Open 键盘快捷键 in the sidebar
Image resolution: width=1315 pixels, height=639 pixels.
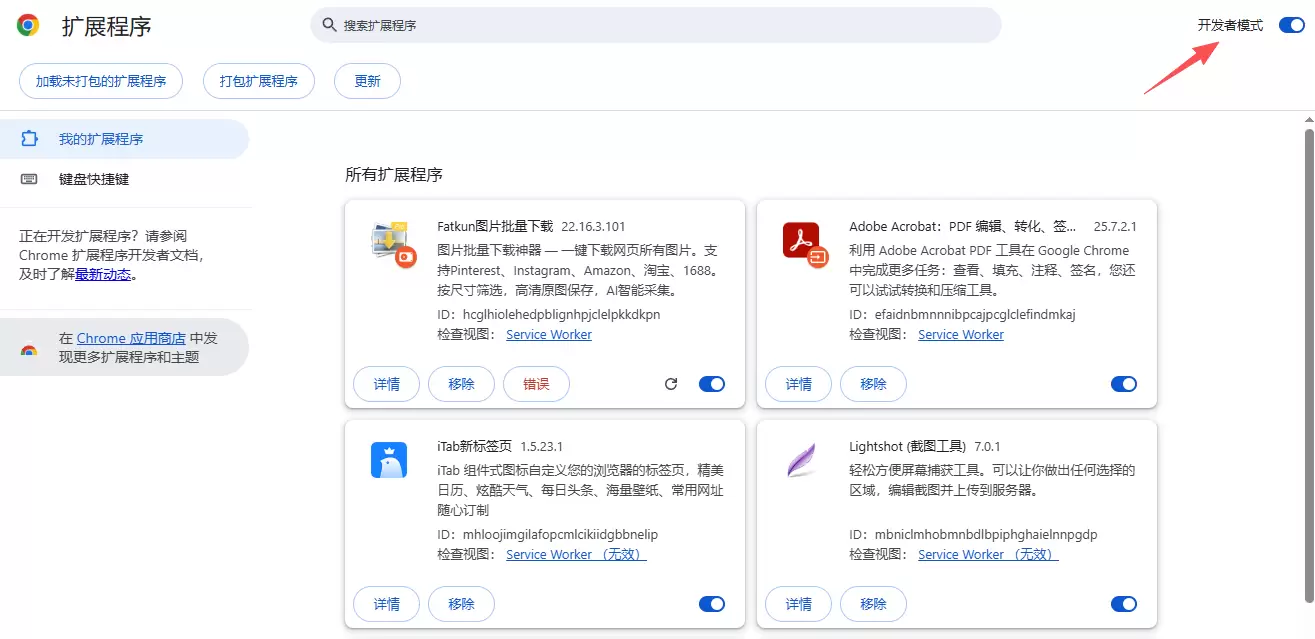[124, 179]
